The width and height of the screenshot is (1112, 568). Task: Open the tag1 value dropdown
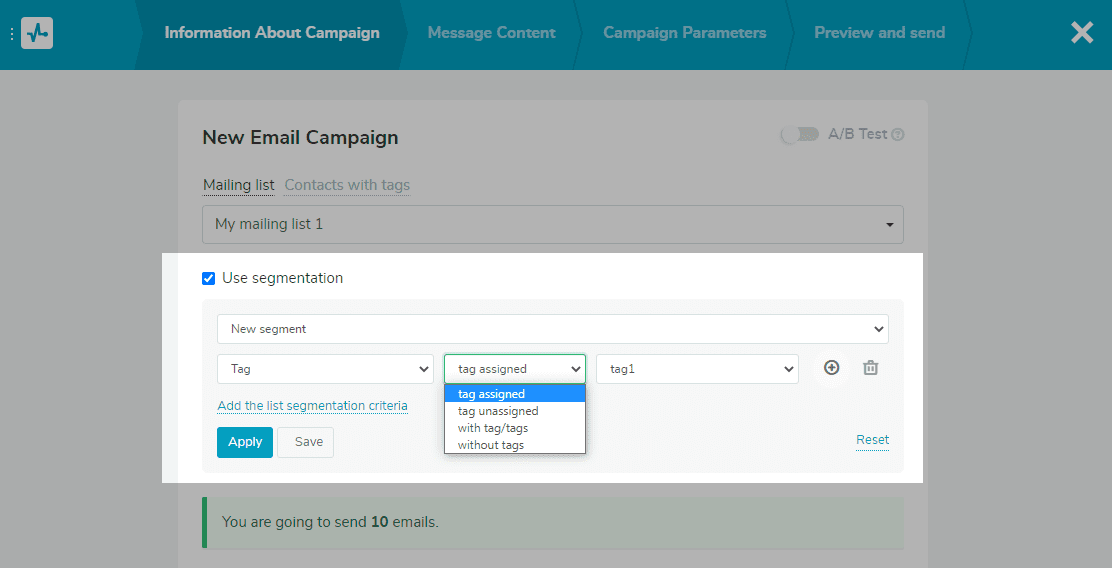[697, 369]
